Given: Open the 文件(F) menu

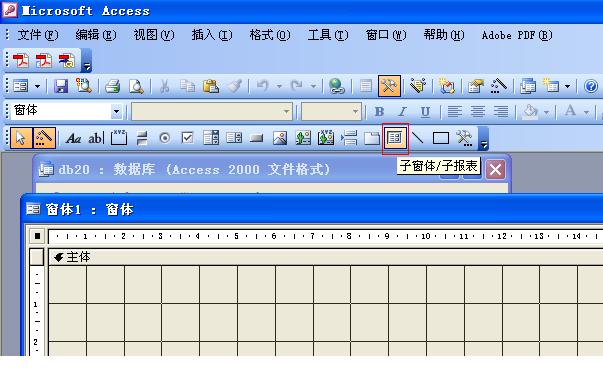Looking at the screenshot, I should click(x=38, y=35).
